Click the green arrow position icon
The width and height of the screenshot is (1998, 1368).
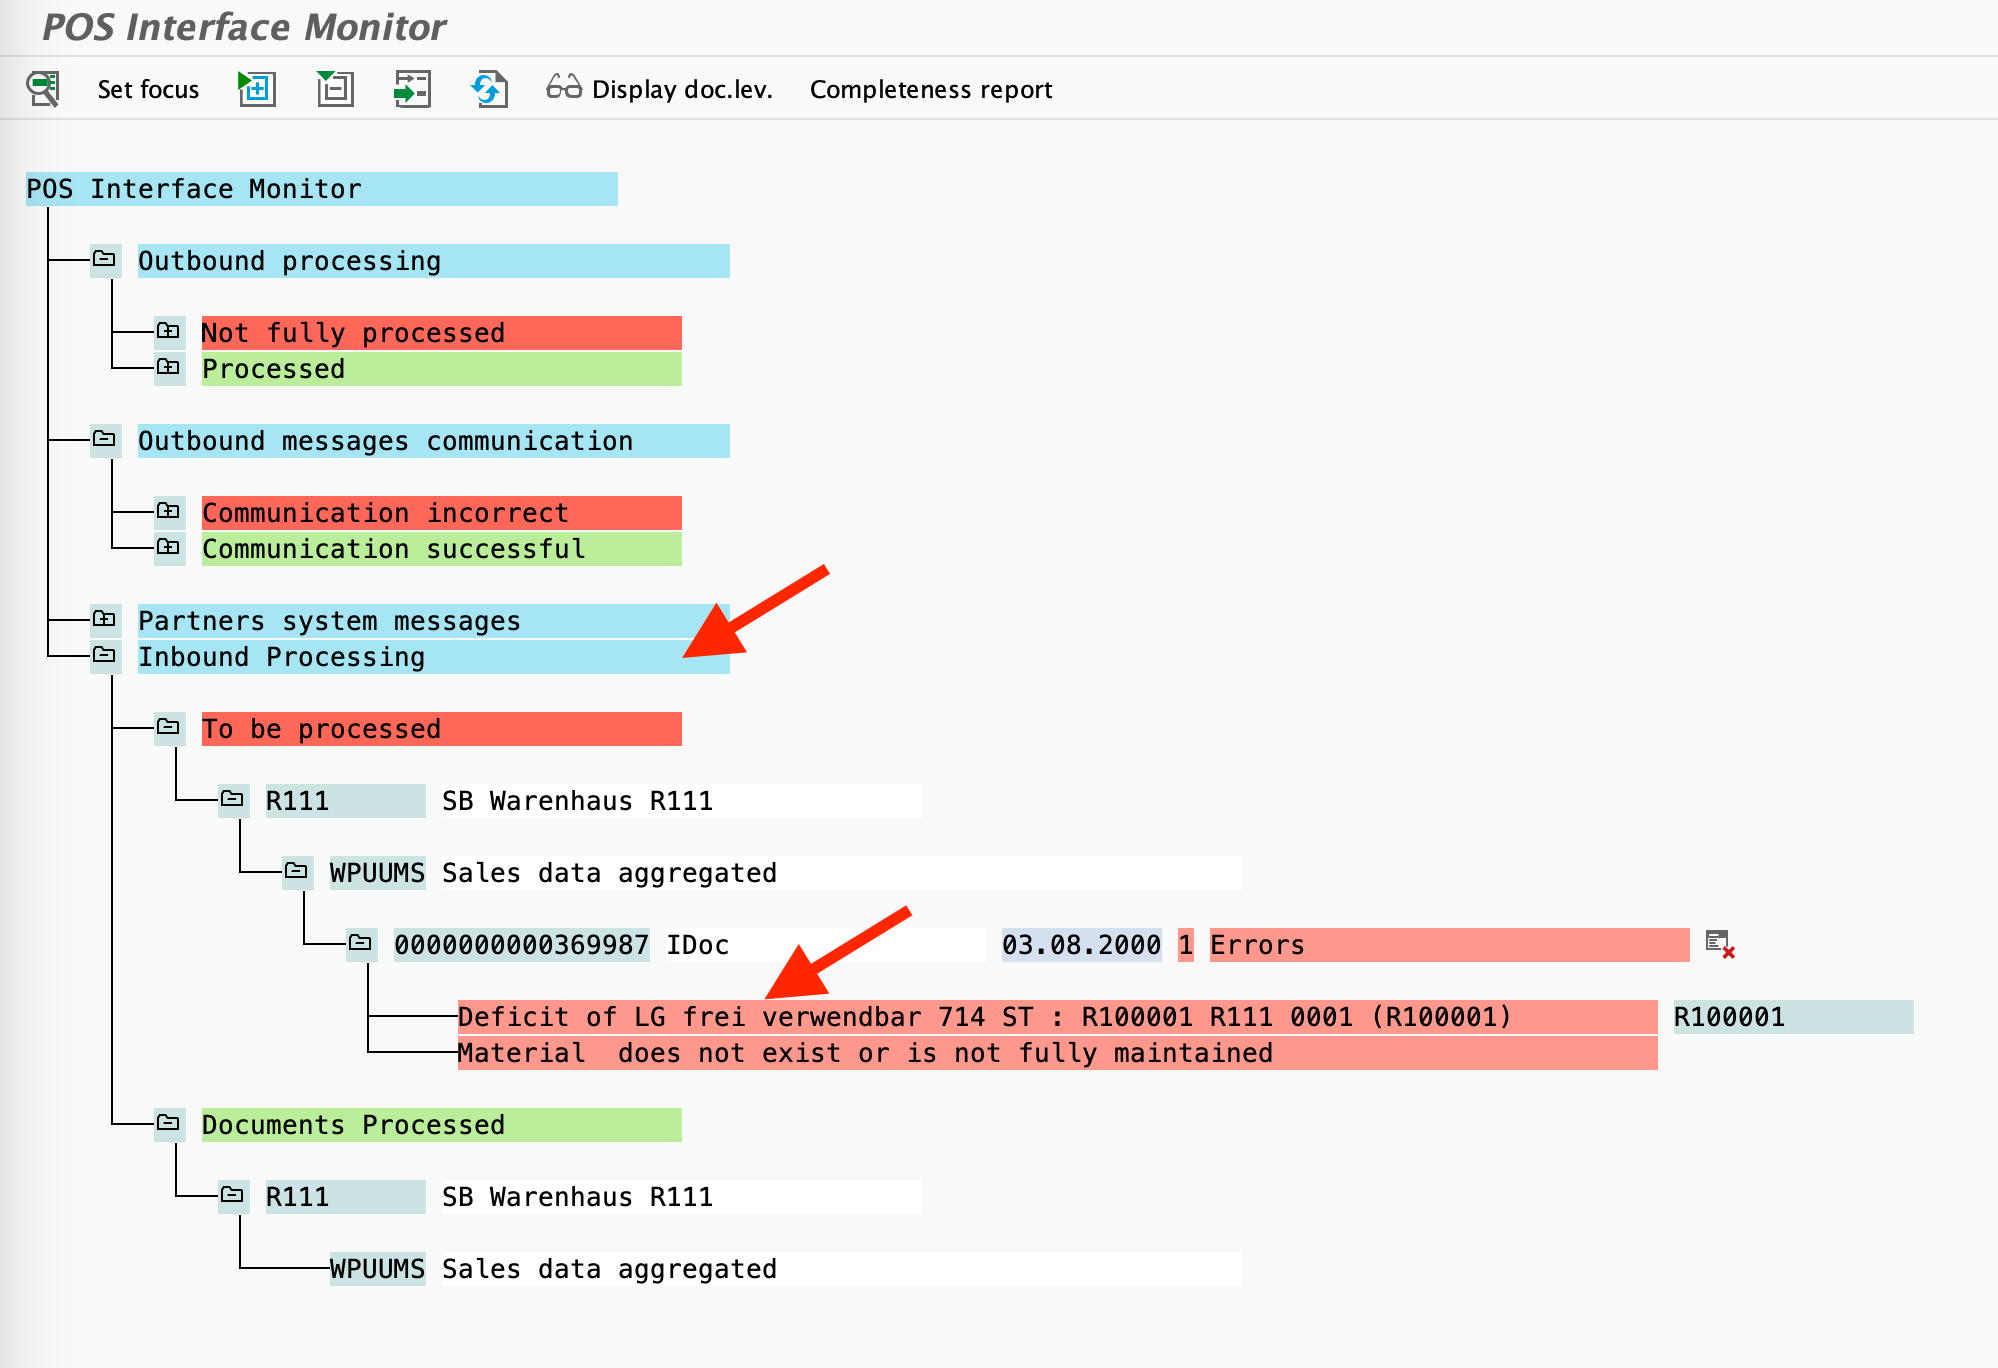pos(412,89)
